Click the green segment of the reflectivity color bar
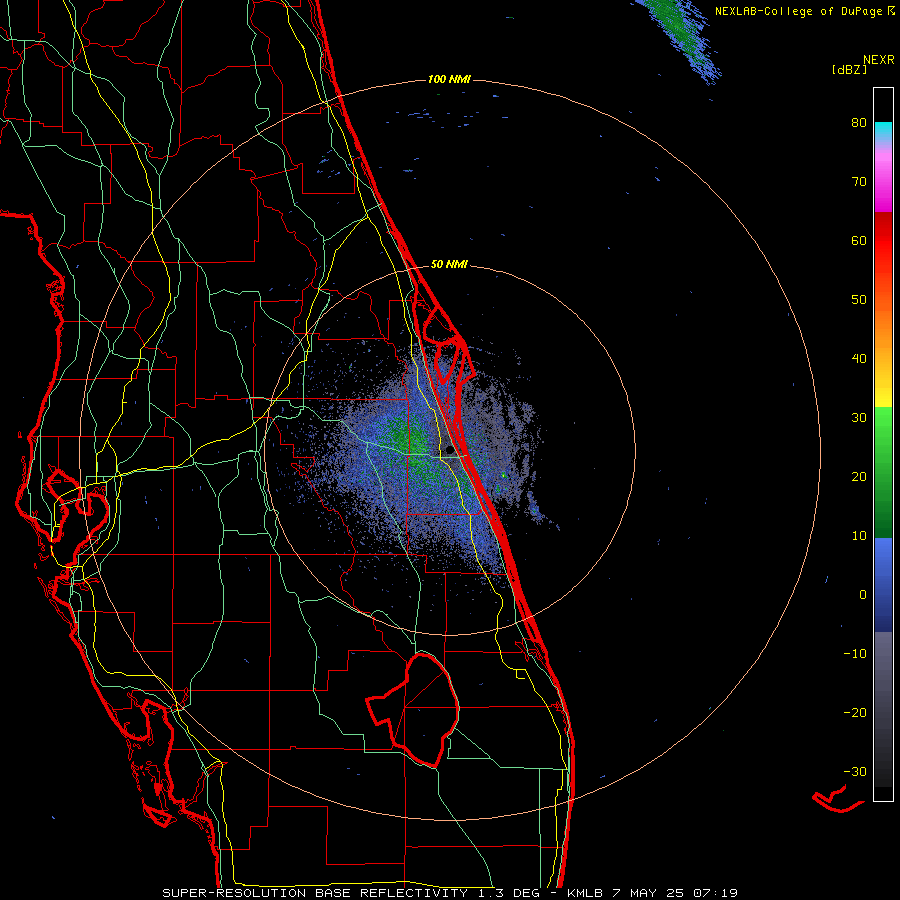This screenshot has height=900, width=900. point(883,473)
